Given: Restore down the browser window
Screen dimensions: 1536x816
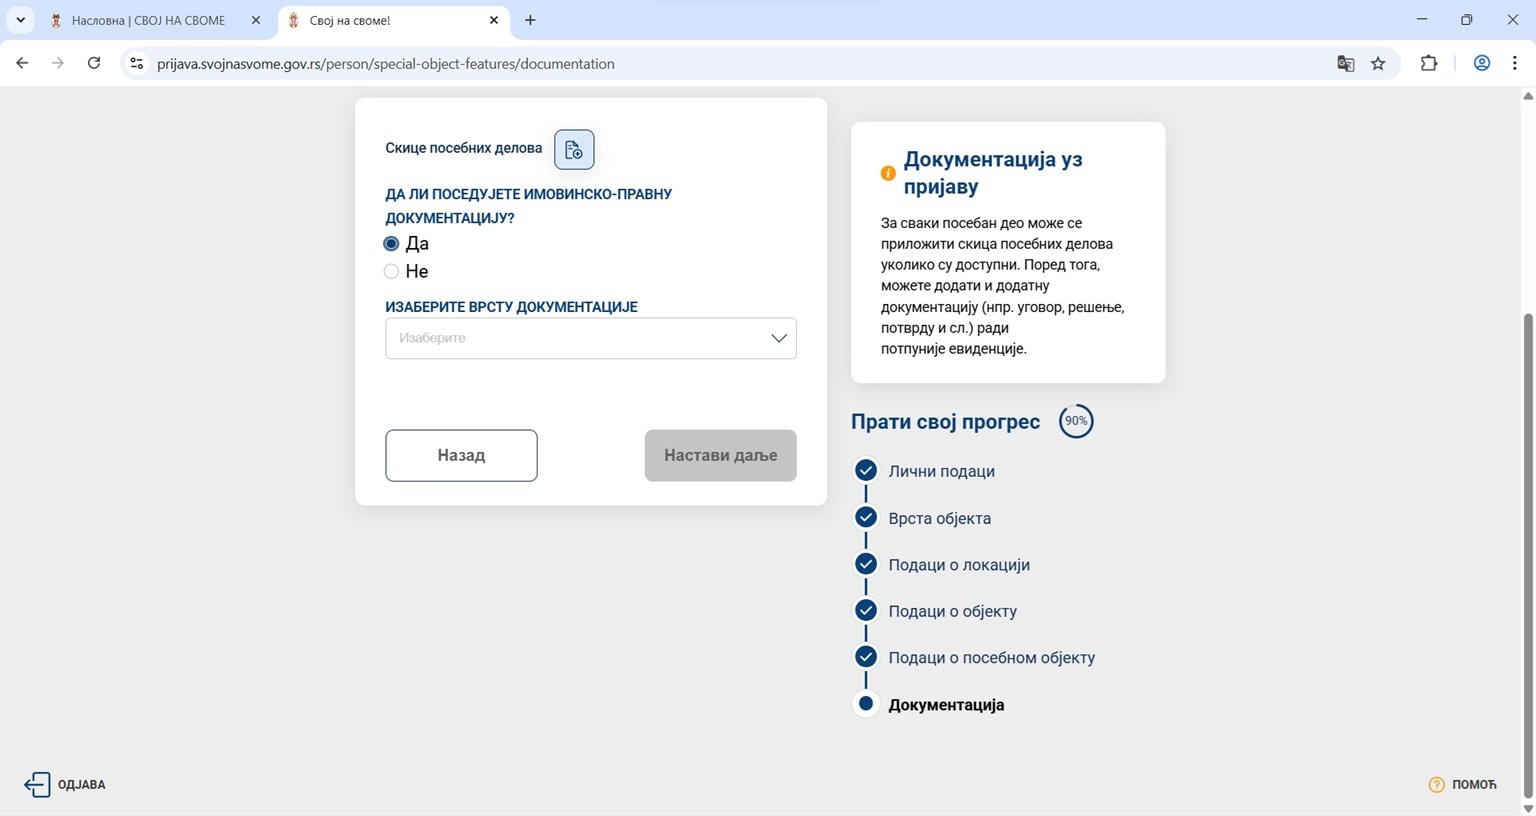Looking at the screenshot, I should [1467, 20].
